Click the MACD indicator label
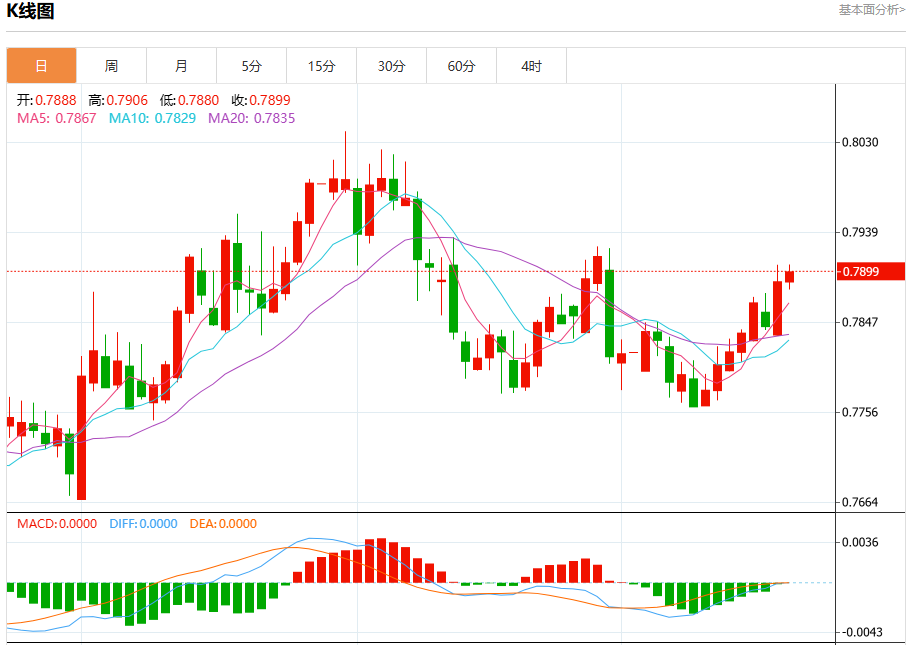This screenshot has width=911, height=645. [57, 524]
